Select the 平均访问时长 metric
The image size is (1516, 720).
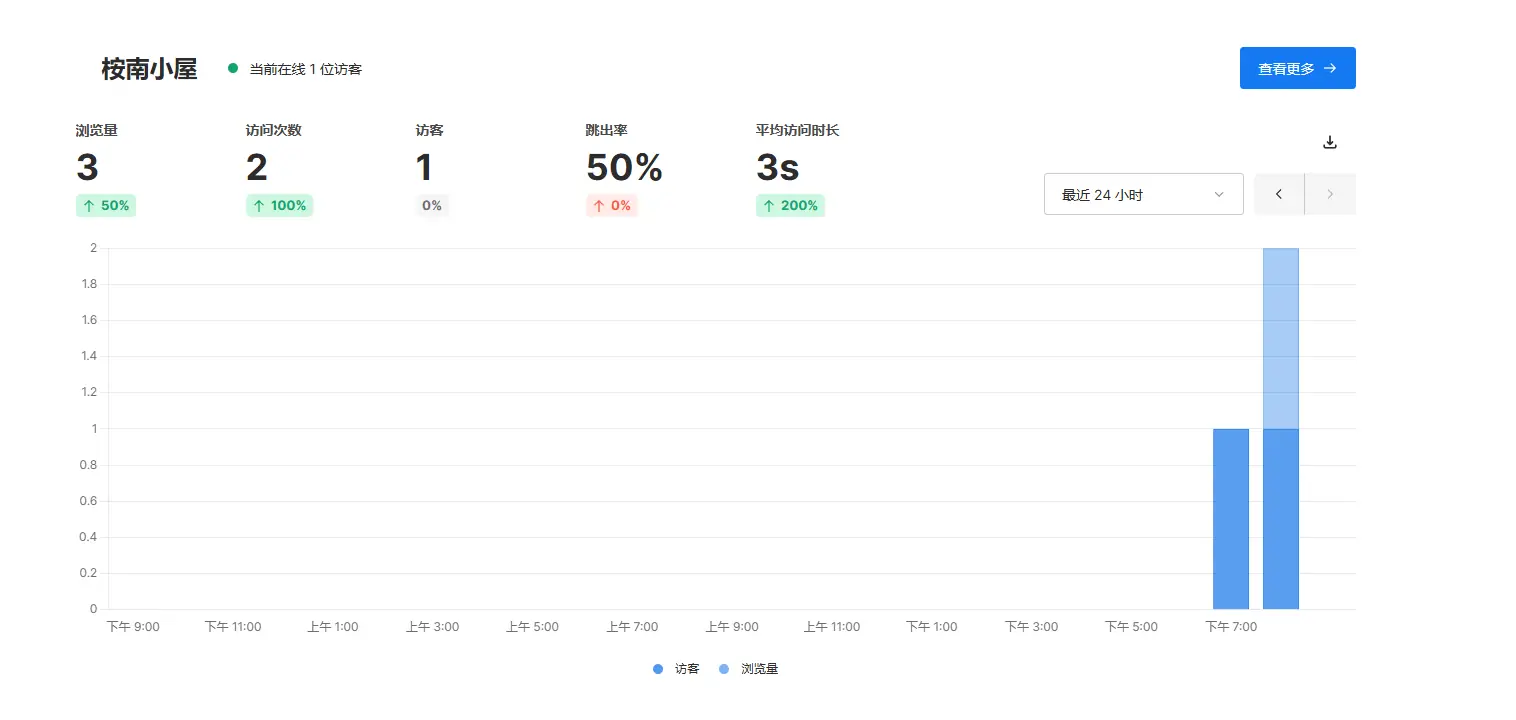(x=796, y=168)
